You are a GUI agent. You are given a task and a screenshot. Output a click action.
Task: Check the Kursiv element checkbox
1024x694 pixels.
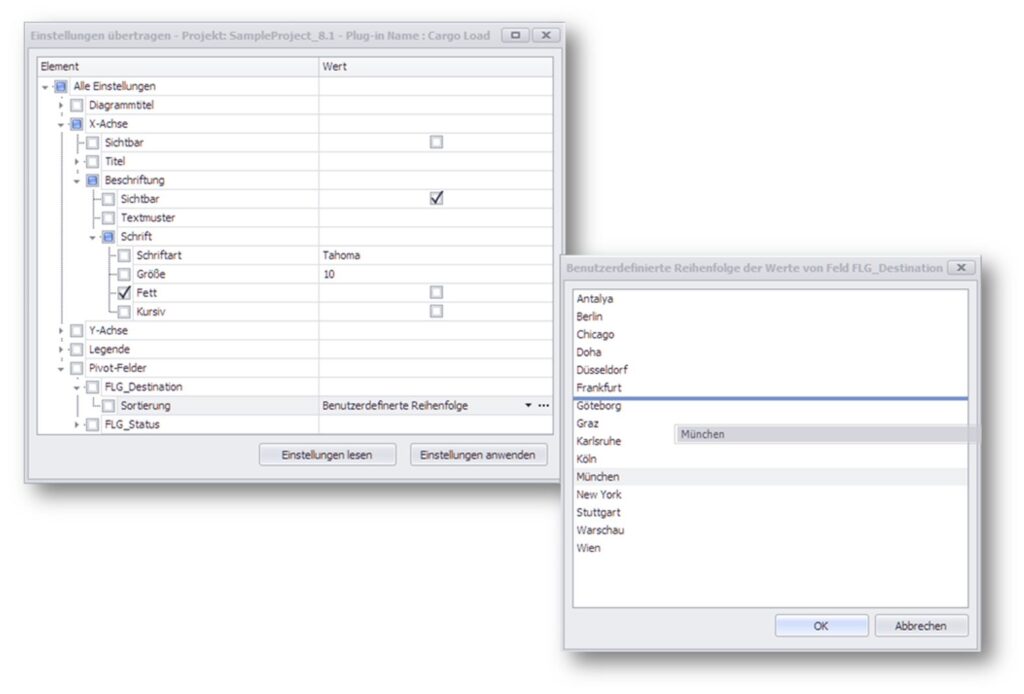[x=124, y=312]
